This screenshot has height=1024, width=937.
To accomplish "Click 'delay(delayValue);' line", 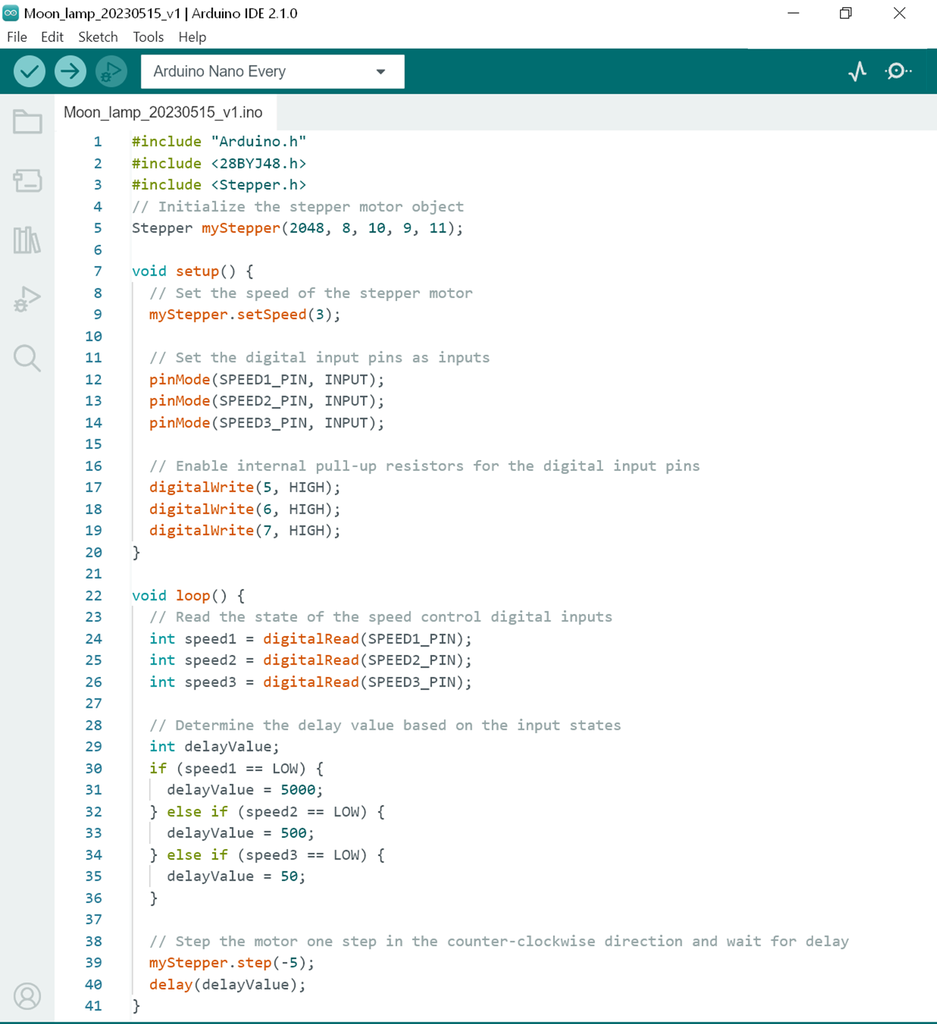I will (x=227, y=984).
